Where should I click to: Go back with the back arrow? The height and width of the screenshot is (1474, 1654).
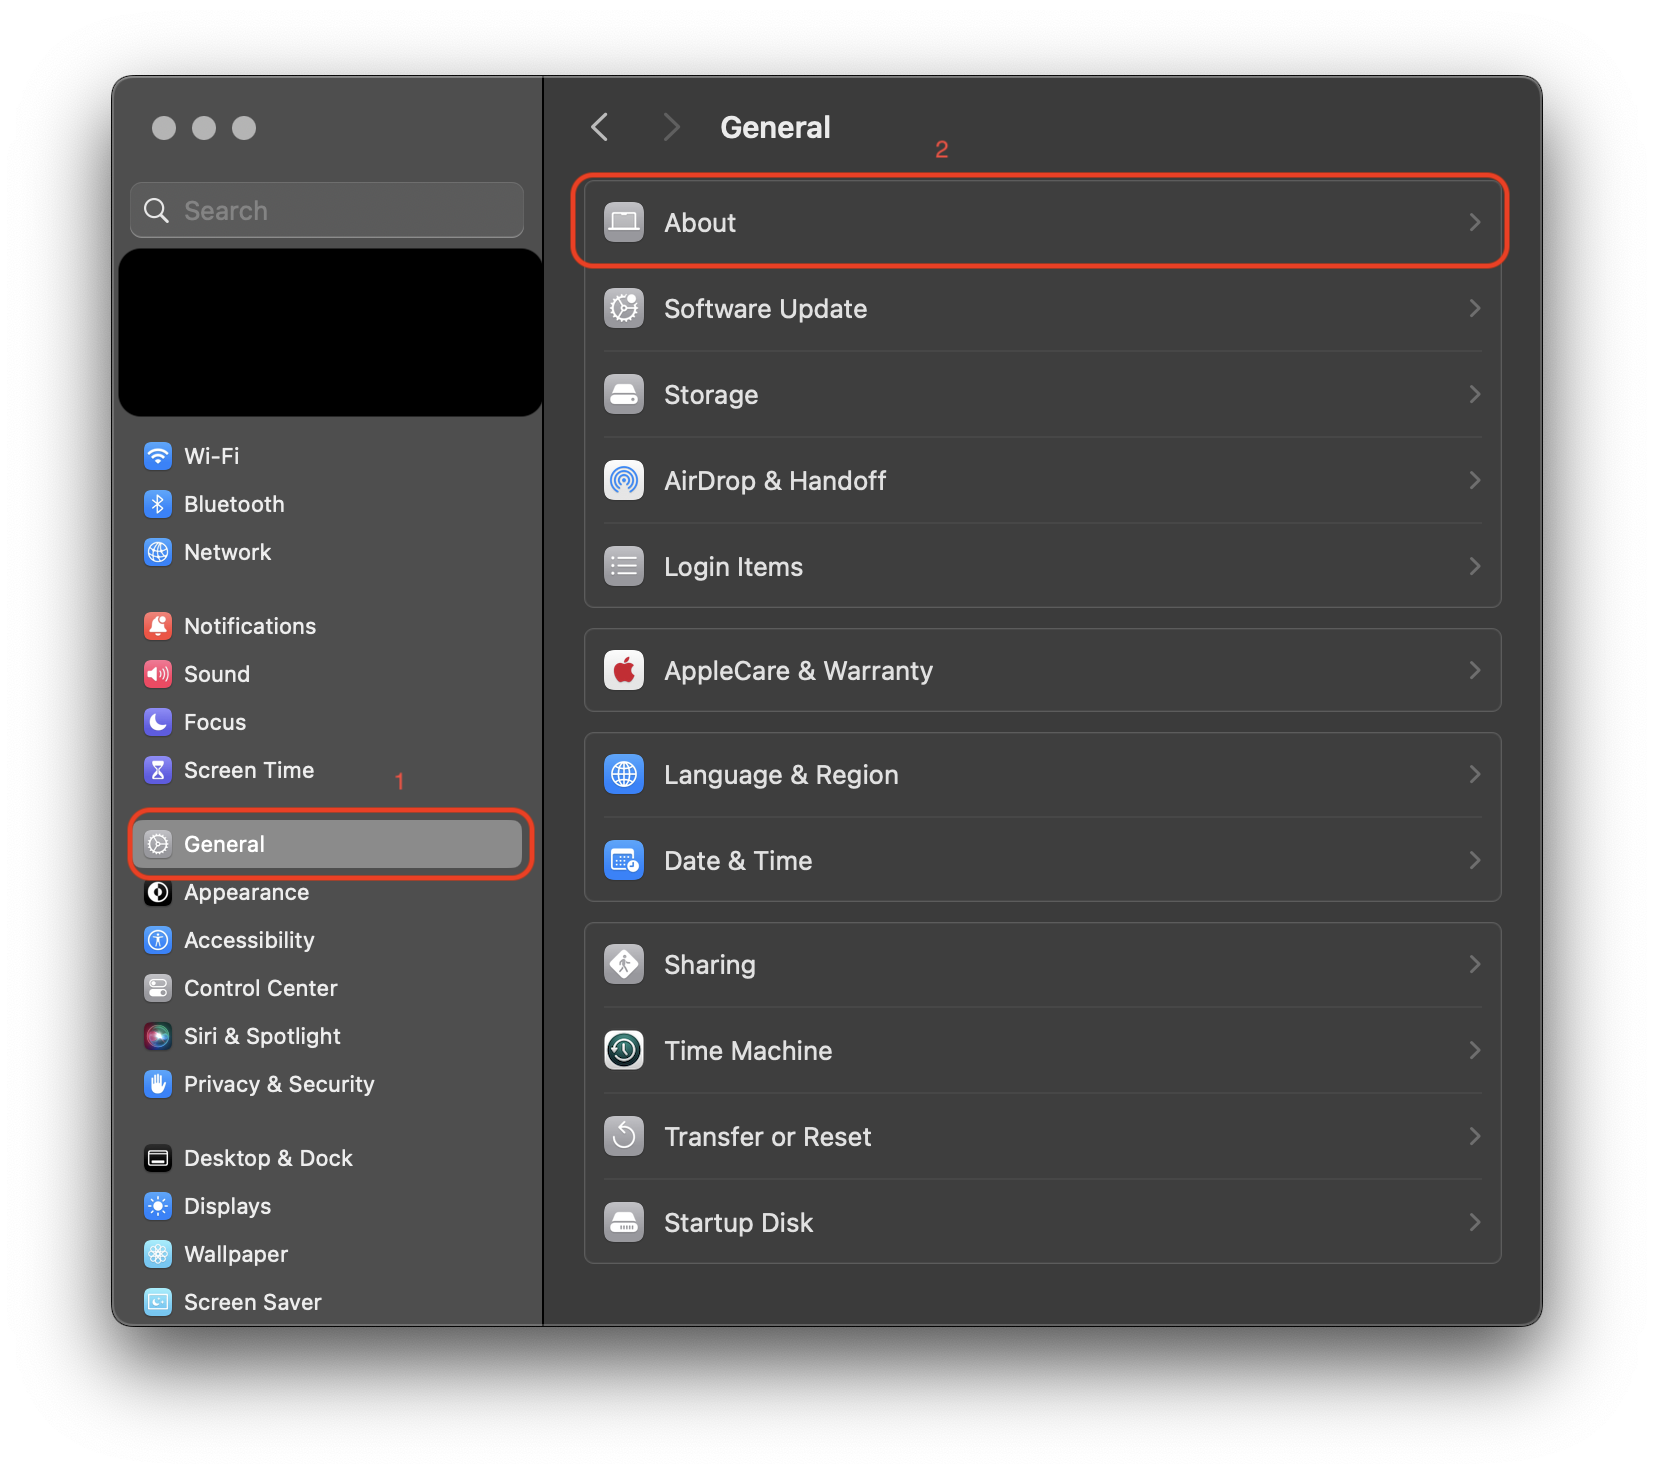[x=600, y=127]
